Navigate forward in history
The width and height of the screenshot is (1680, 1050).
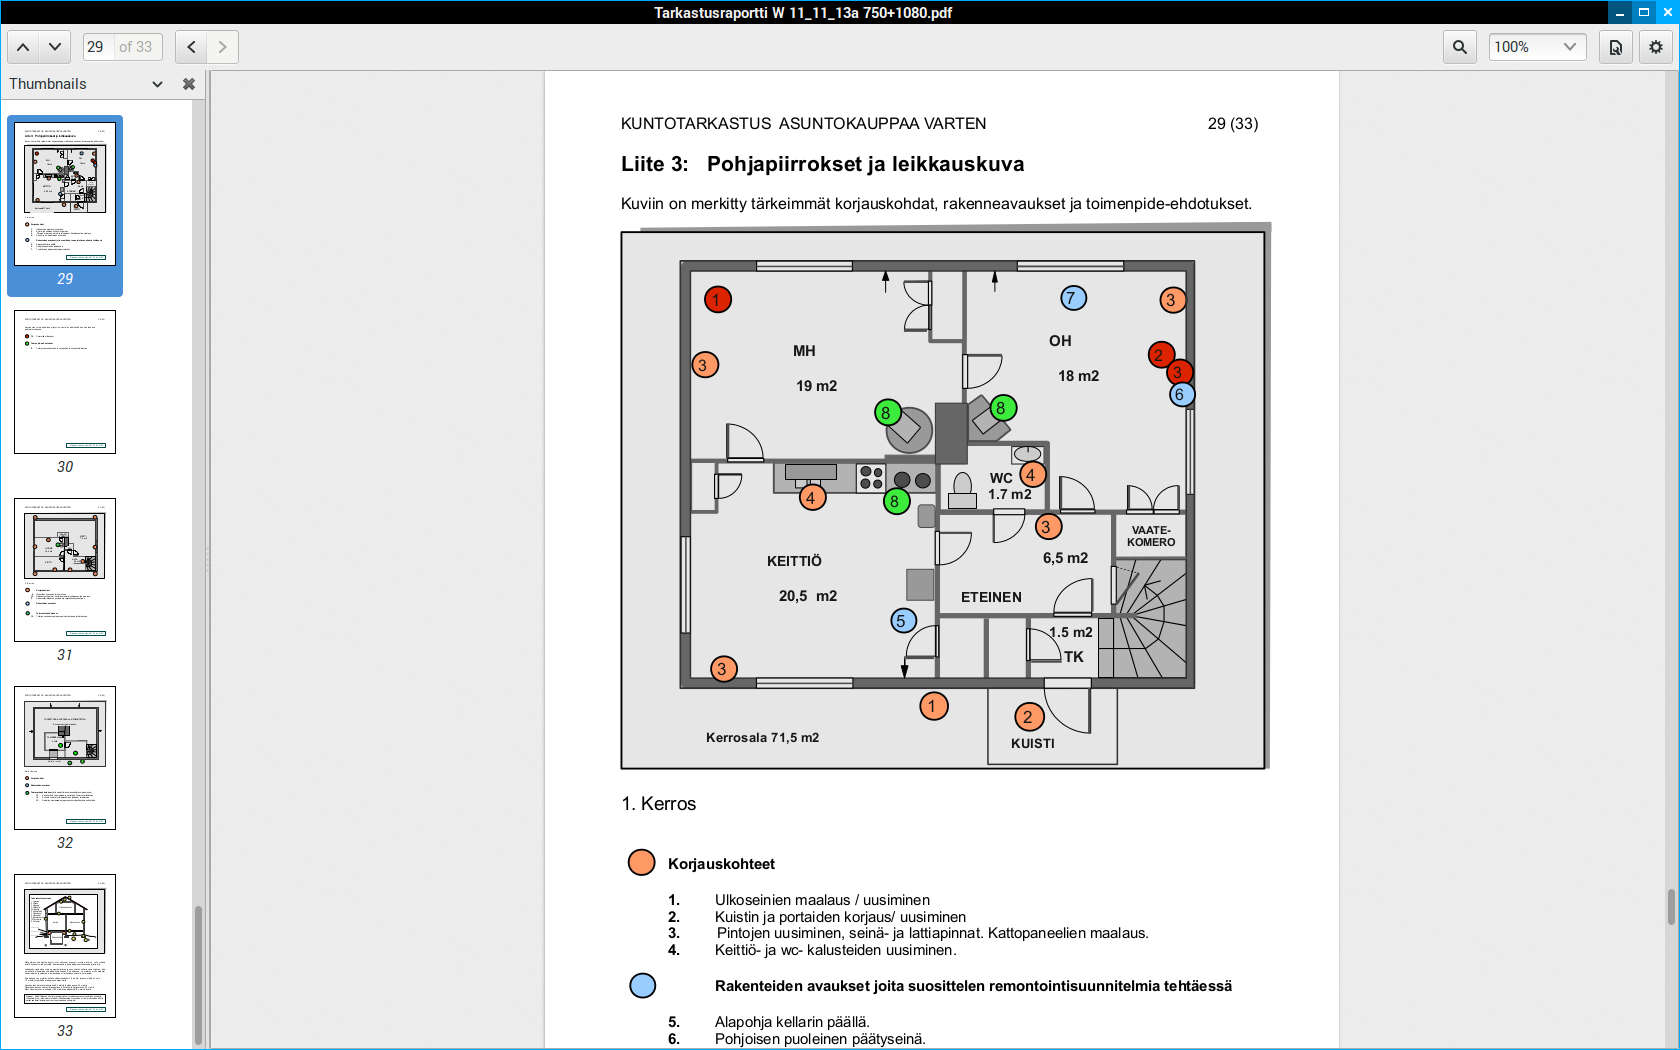(223, 47)
